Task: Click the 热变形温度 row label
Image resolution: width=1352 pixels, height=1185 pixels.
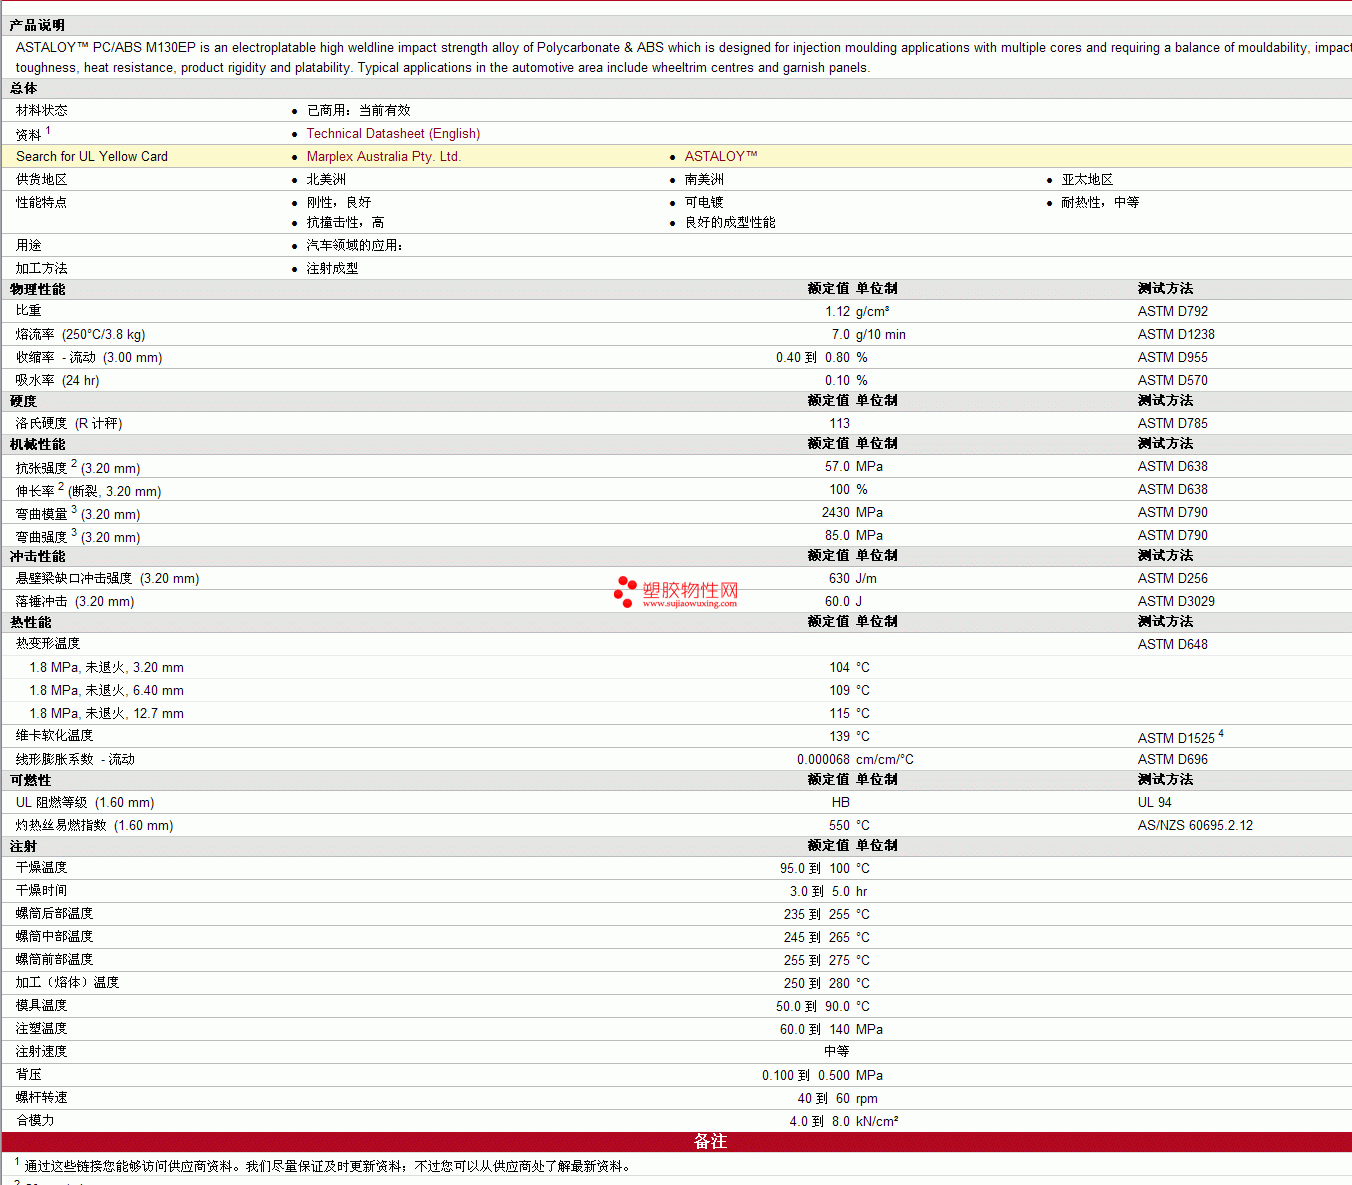Action: tap(48, 643)
